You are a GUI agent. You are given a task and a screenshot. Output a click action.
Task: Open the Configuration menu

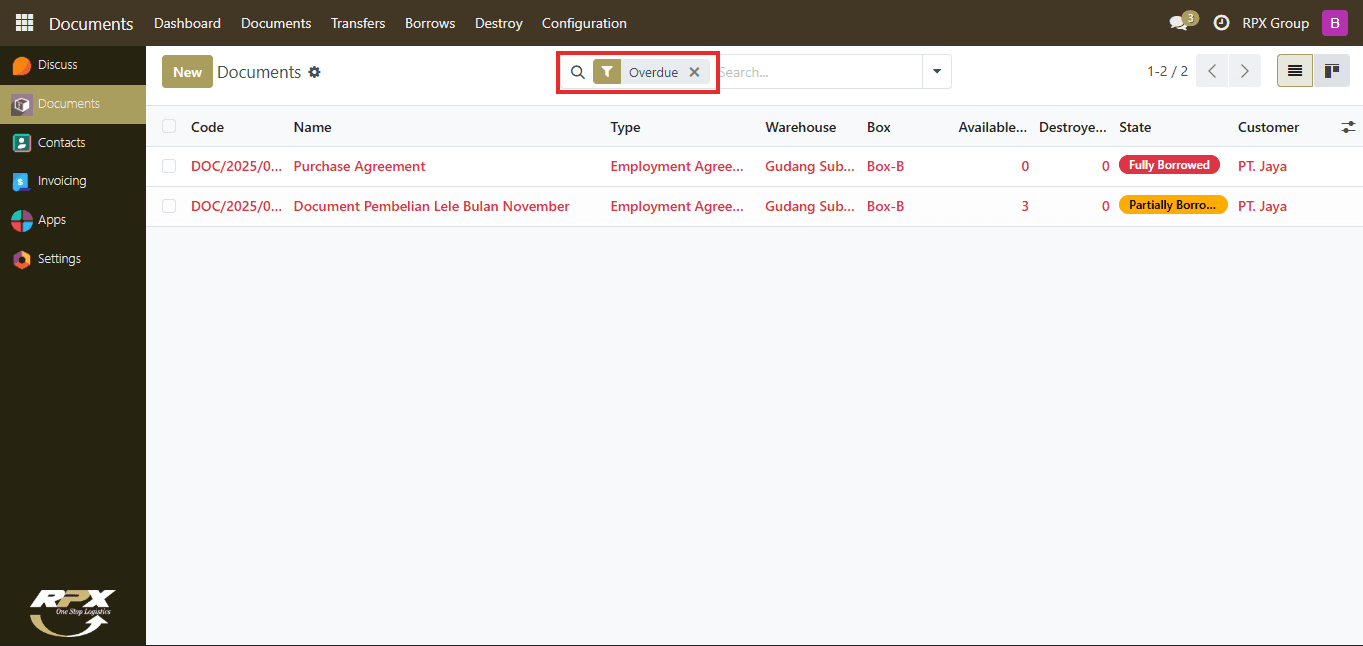click(584, 23)
